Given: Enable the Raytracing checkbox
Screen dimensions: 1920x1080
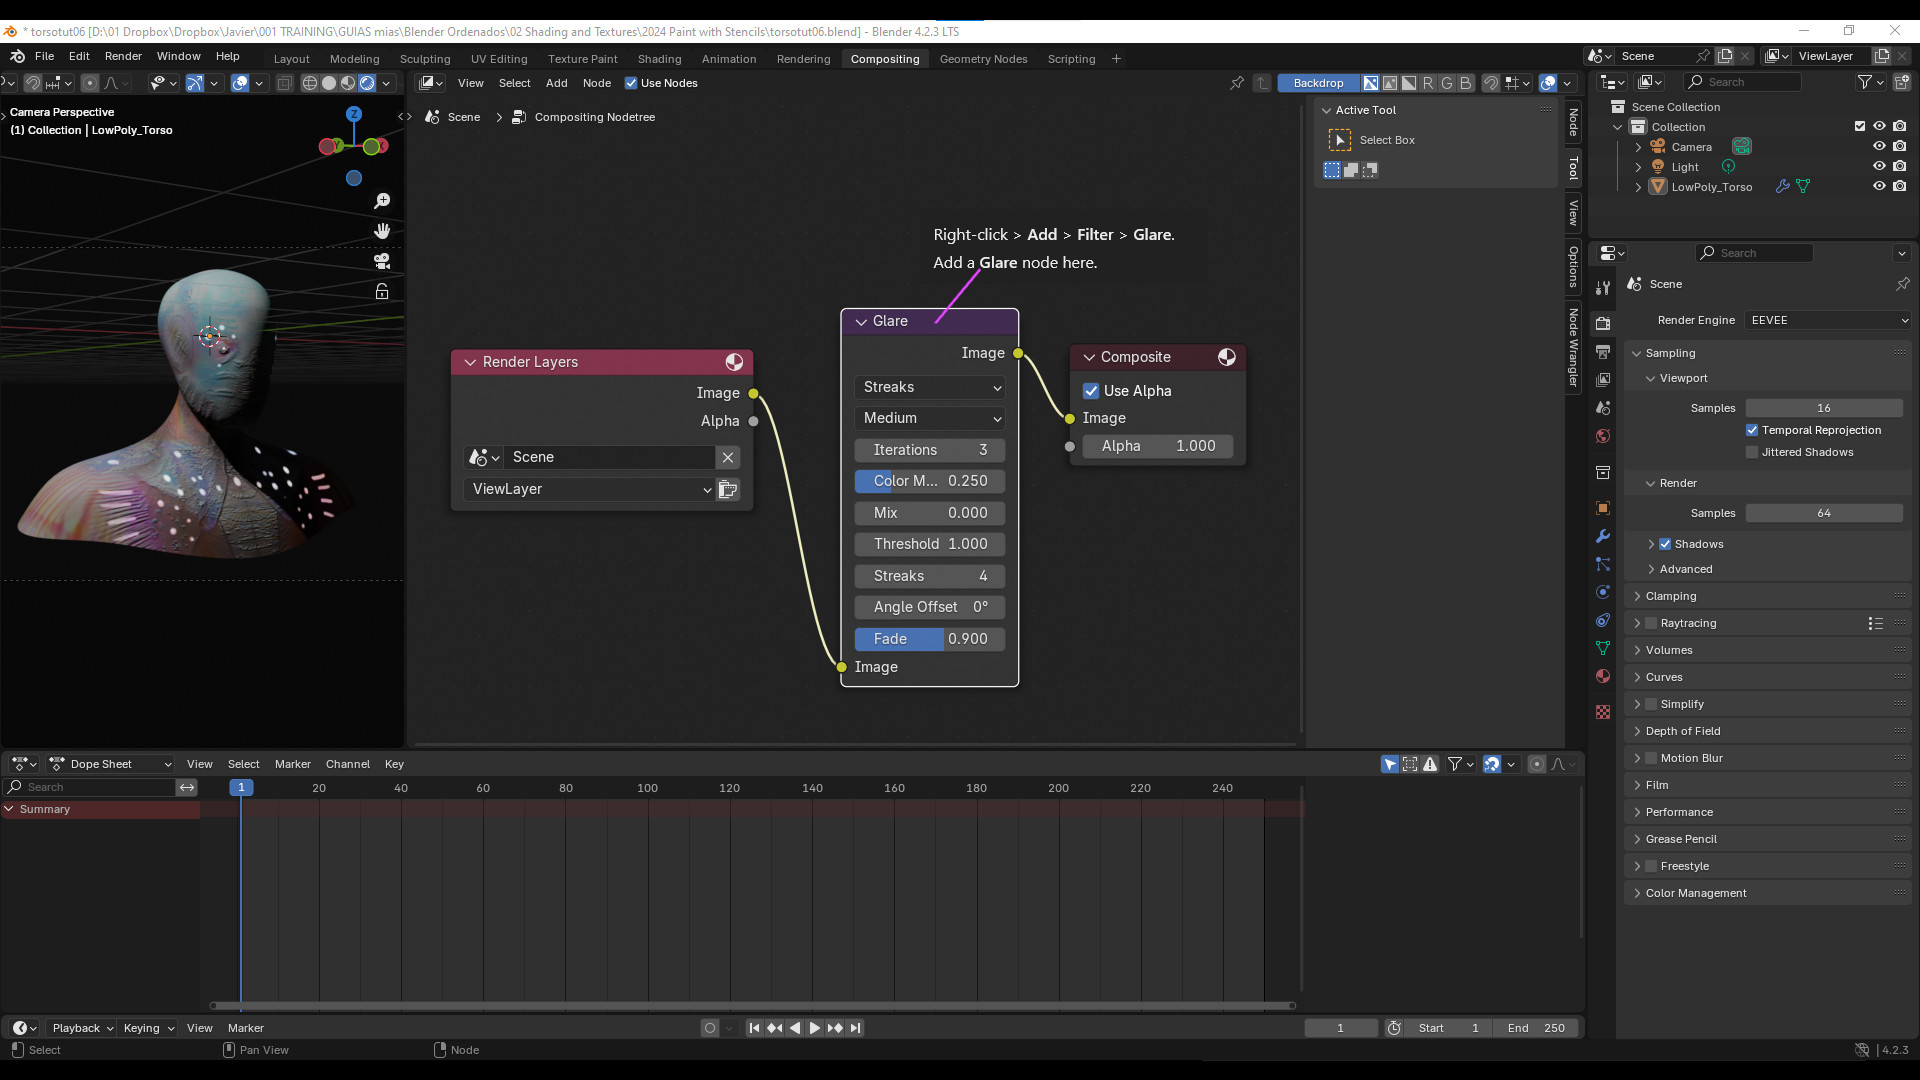Looking at the screenshot, I should pos(1651,623).
